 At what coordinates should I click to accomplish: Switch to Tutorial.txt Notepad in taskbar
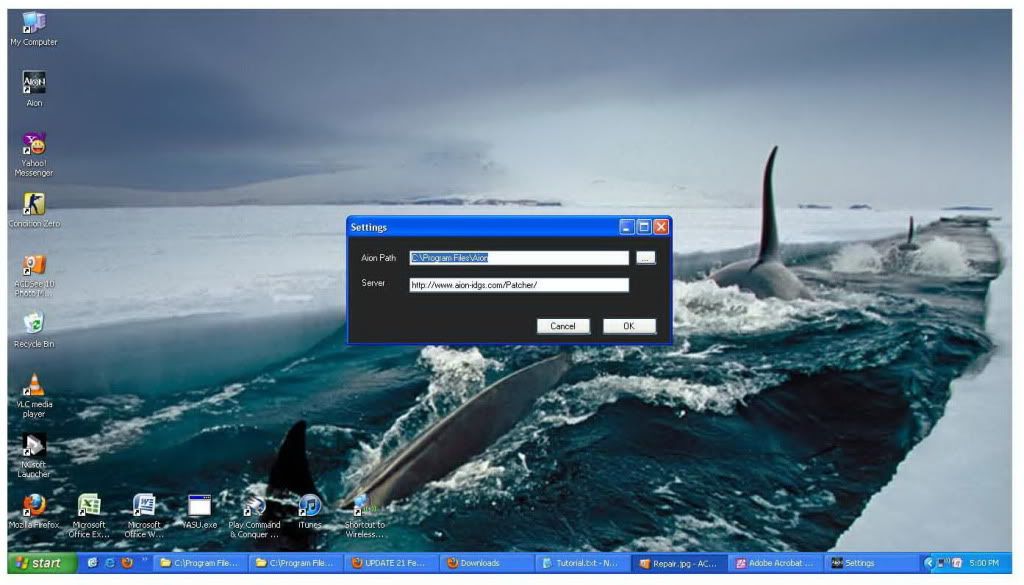(580, 563)
